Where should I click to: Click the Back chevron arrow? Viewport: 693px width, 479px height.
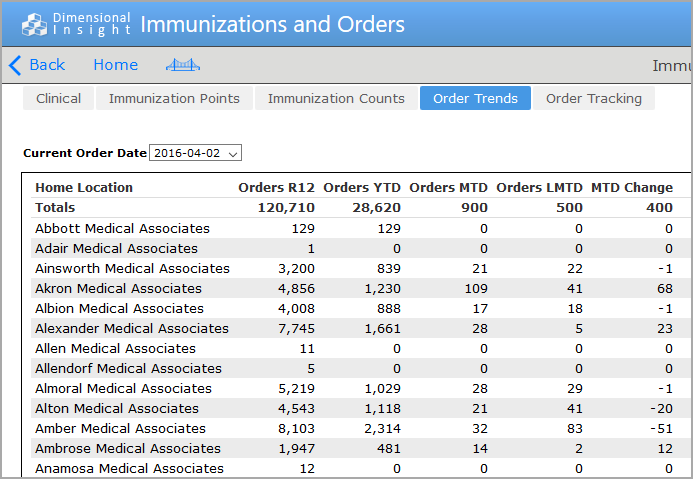pos(15,65)
